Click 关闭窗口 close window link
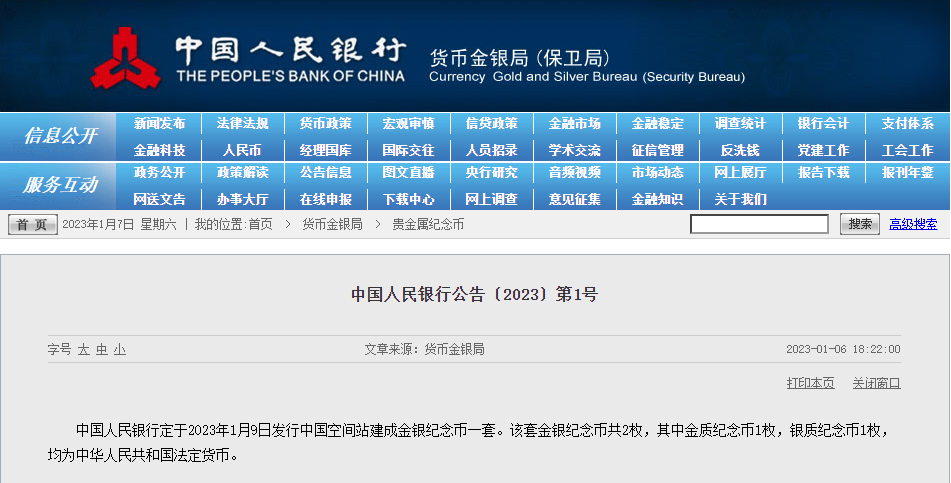Viewport: 951px width, 483px height. 876,383
